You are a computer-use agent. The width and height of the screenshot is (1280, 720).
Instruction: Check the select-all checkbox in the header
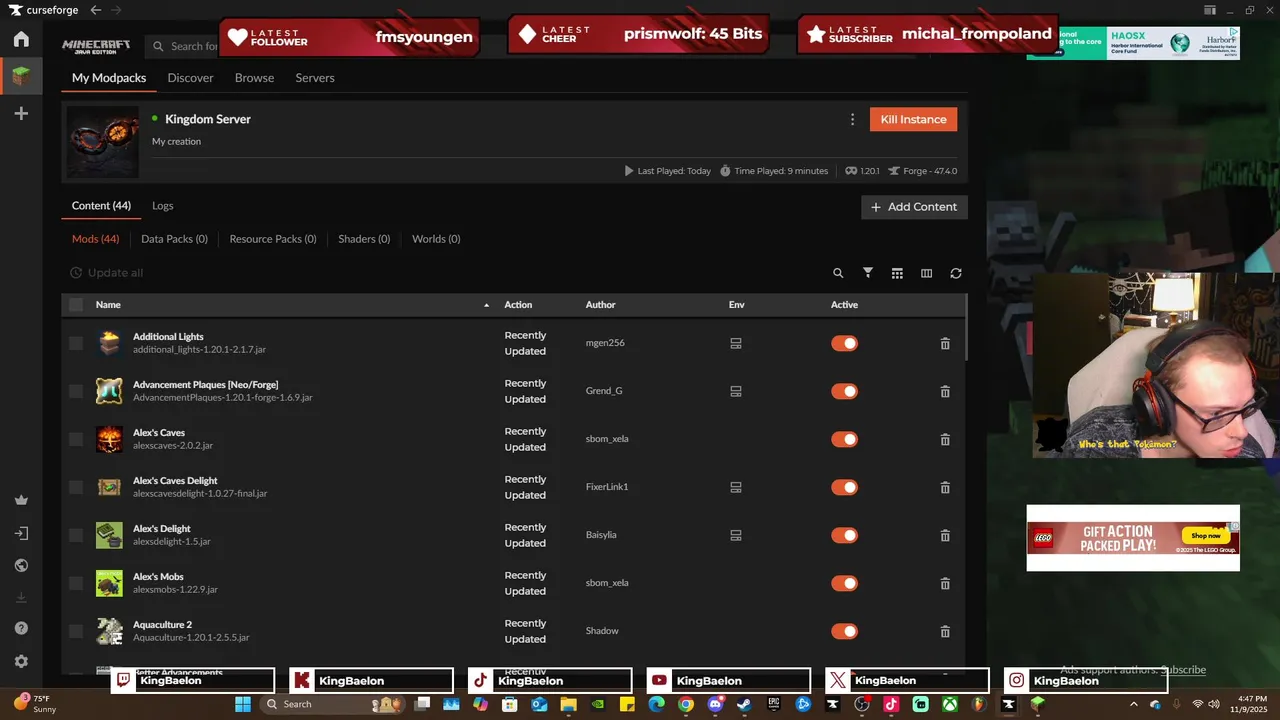point(76,305)
